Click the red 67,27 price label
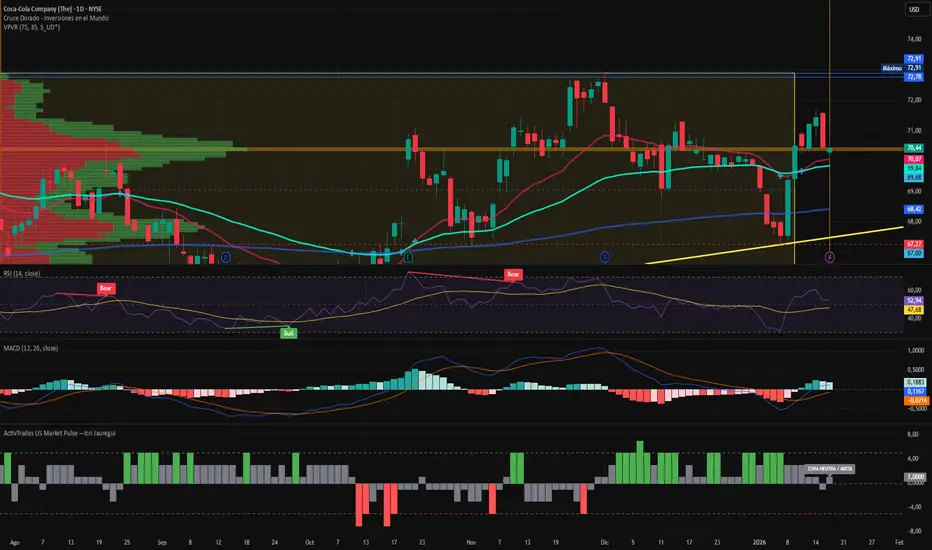Screen dimensions: 932x550 click(x=914, y=244)
